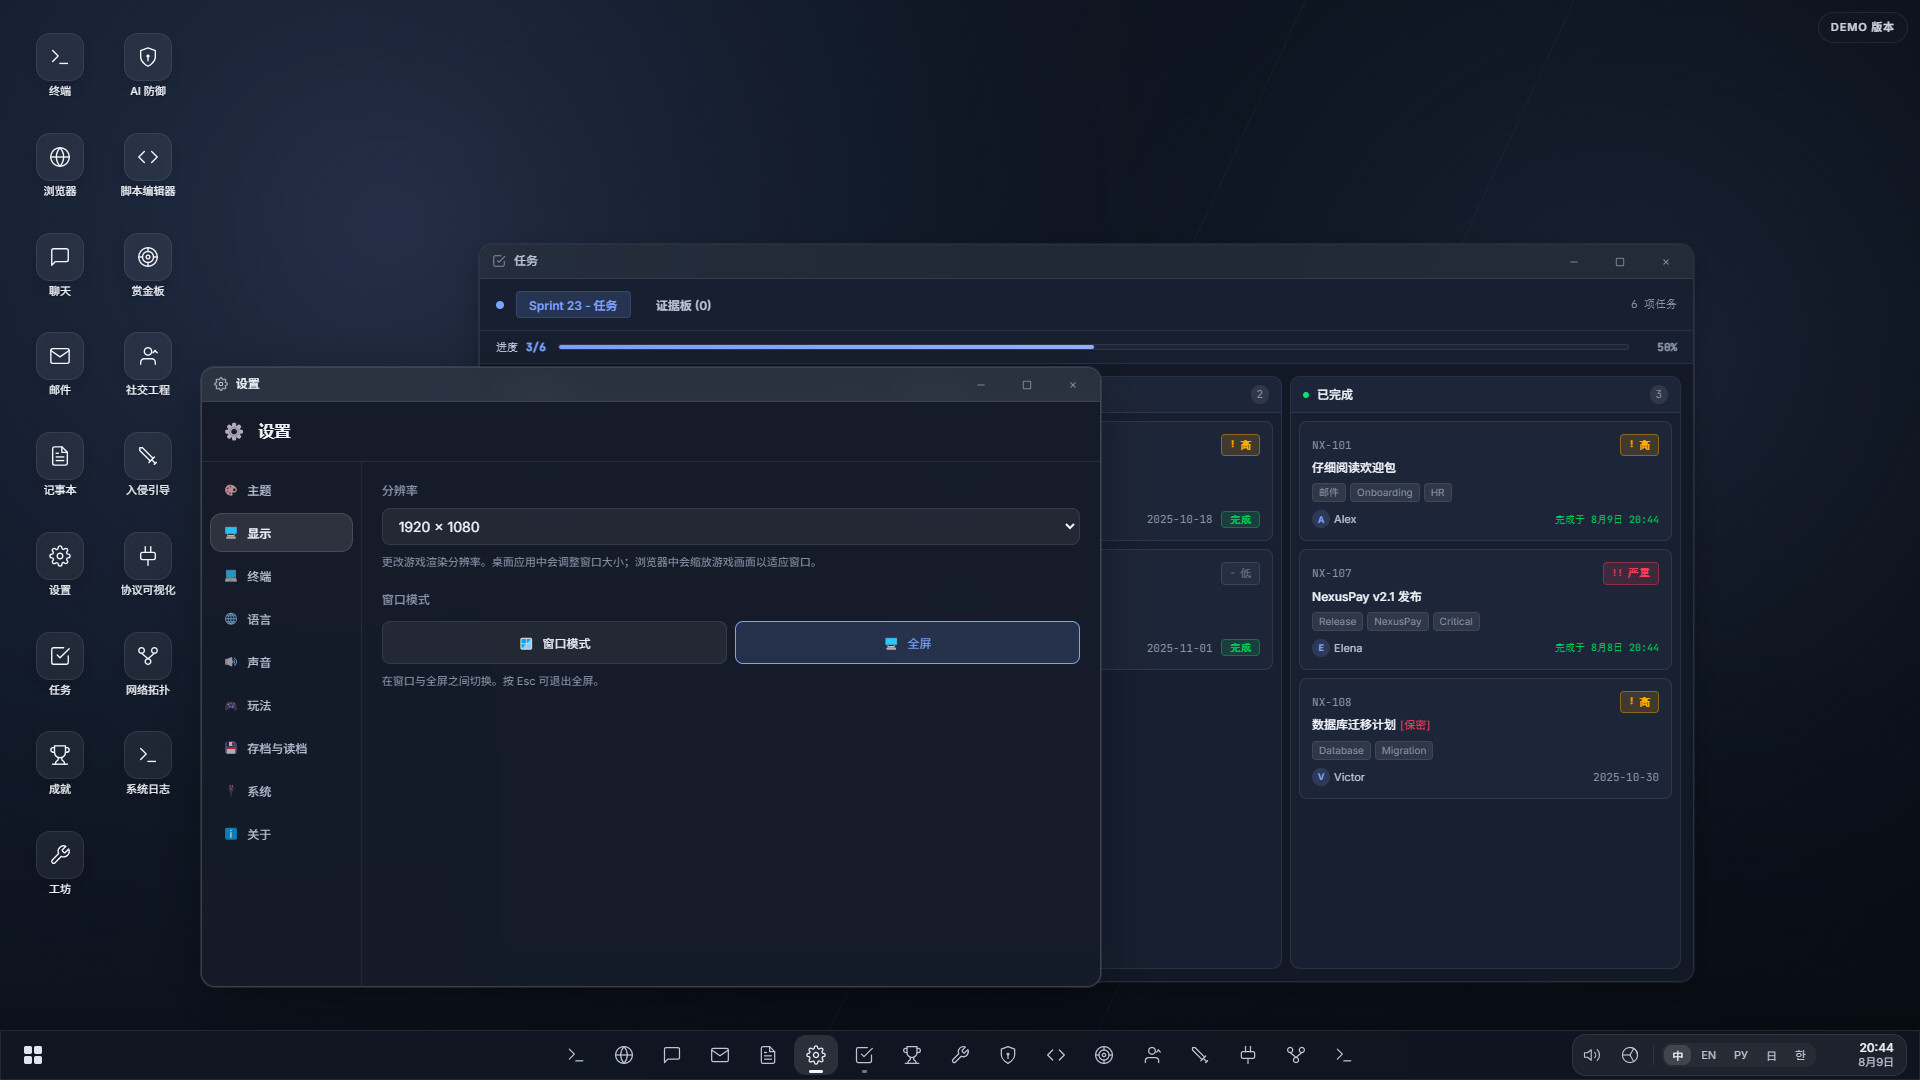This screenshot has height=1080, width=1920.
Task: Click the trophy icon in taskbar
Action: [x=912, y=1055]
